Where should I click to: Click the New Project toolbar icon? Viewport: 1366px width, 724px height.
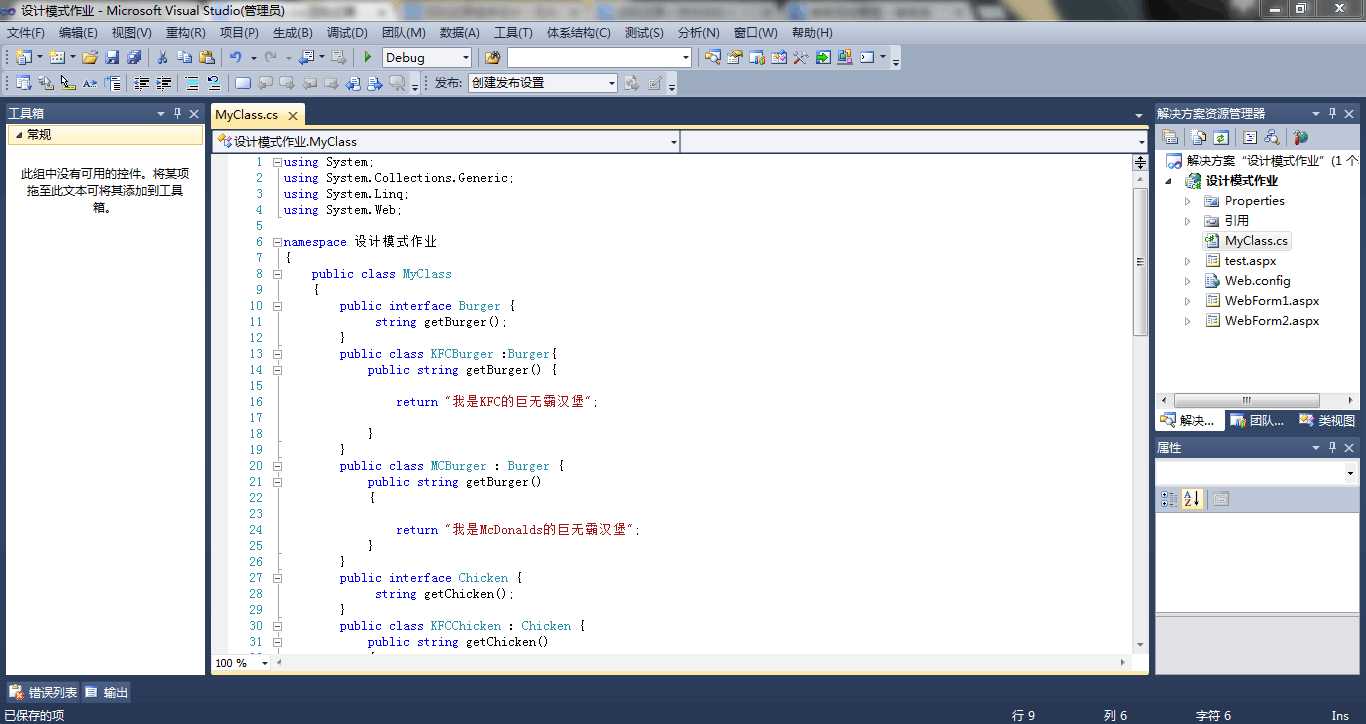point(22,58)
